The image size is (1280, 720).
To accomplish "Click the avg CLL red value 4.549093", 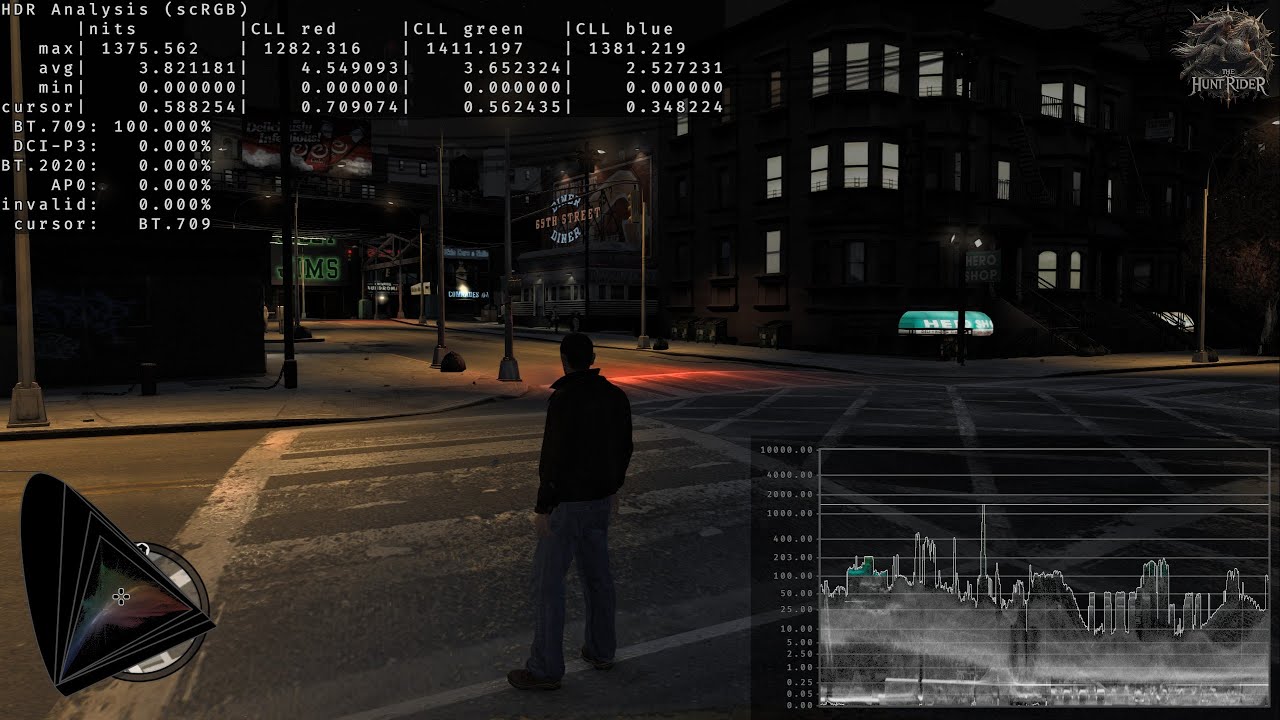I will 350,68.
